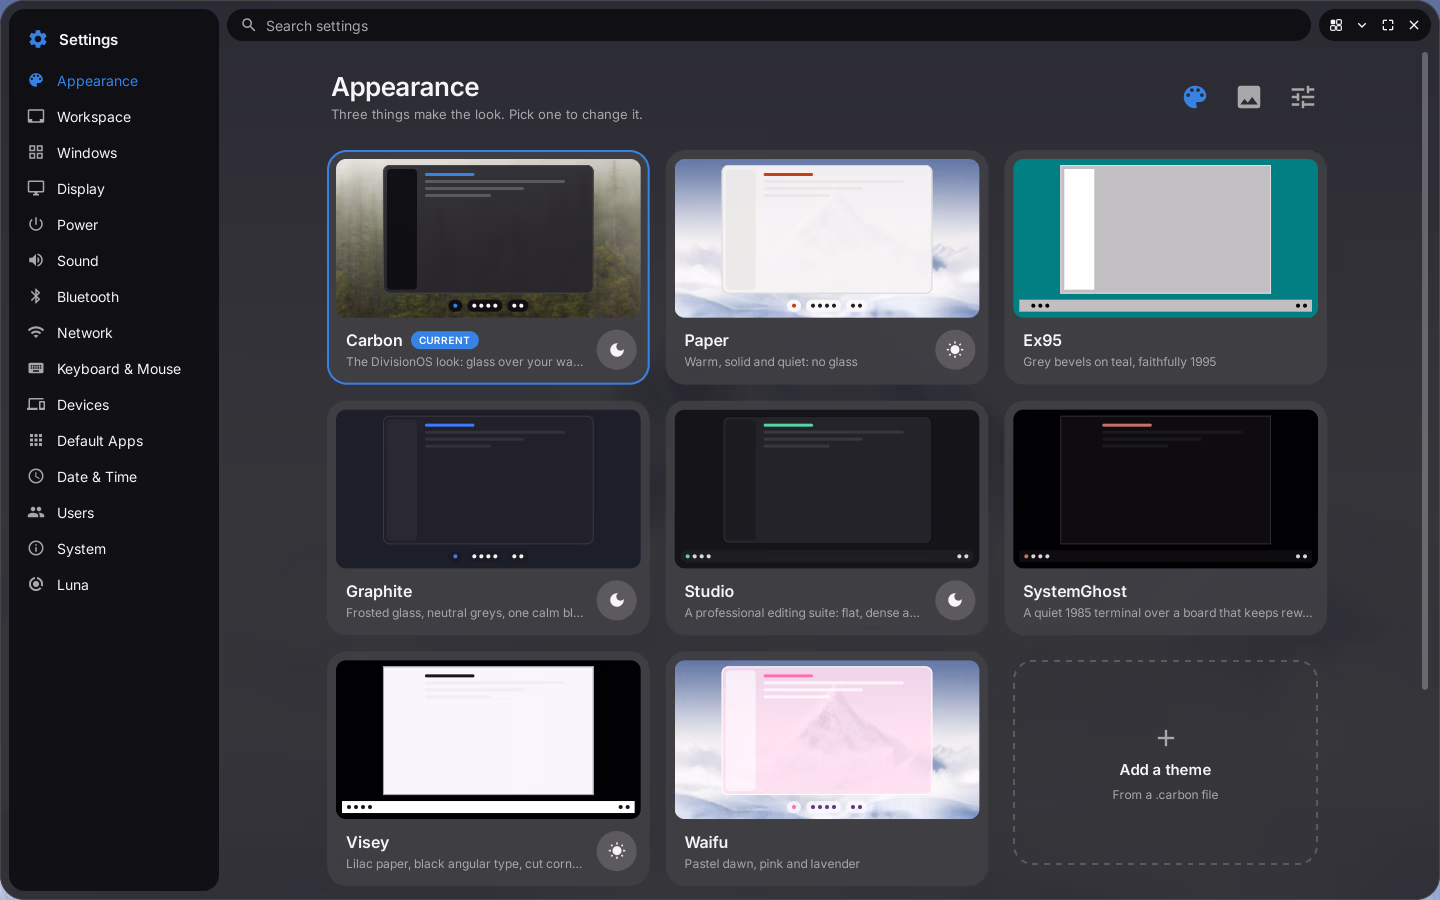The height and width of the screenshot is (900, 1440).
Task: Click the Power icon in the sidebar
Action: tap(36, 224)
